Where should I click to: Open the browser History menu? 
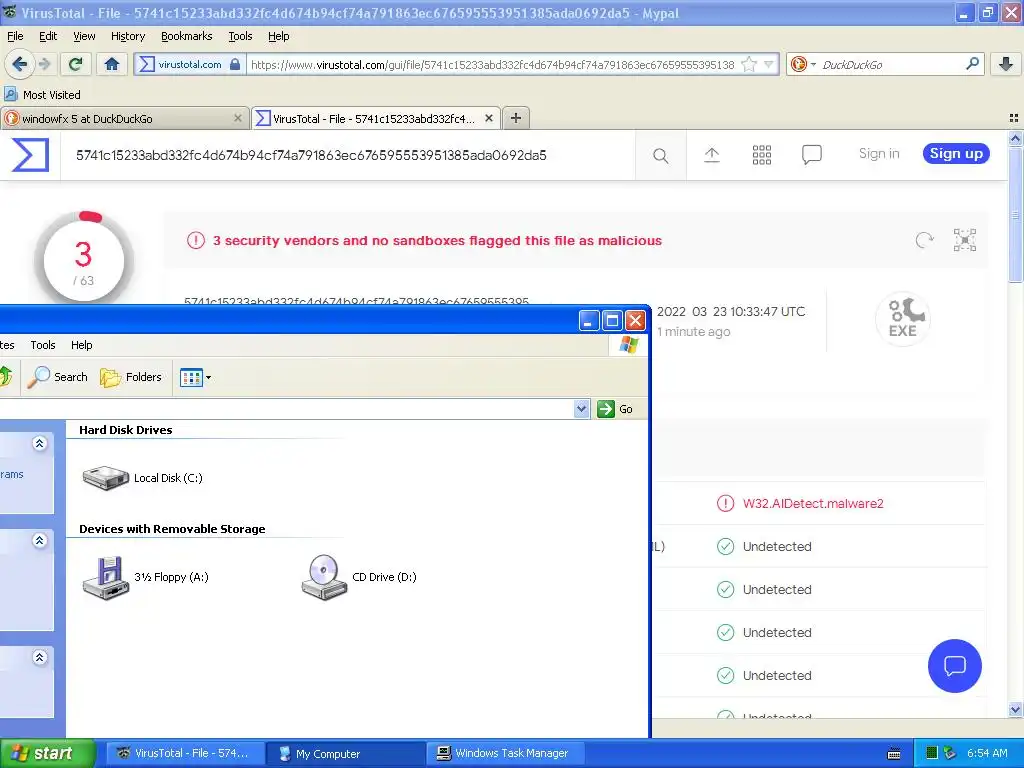coord(128,36)
